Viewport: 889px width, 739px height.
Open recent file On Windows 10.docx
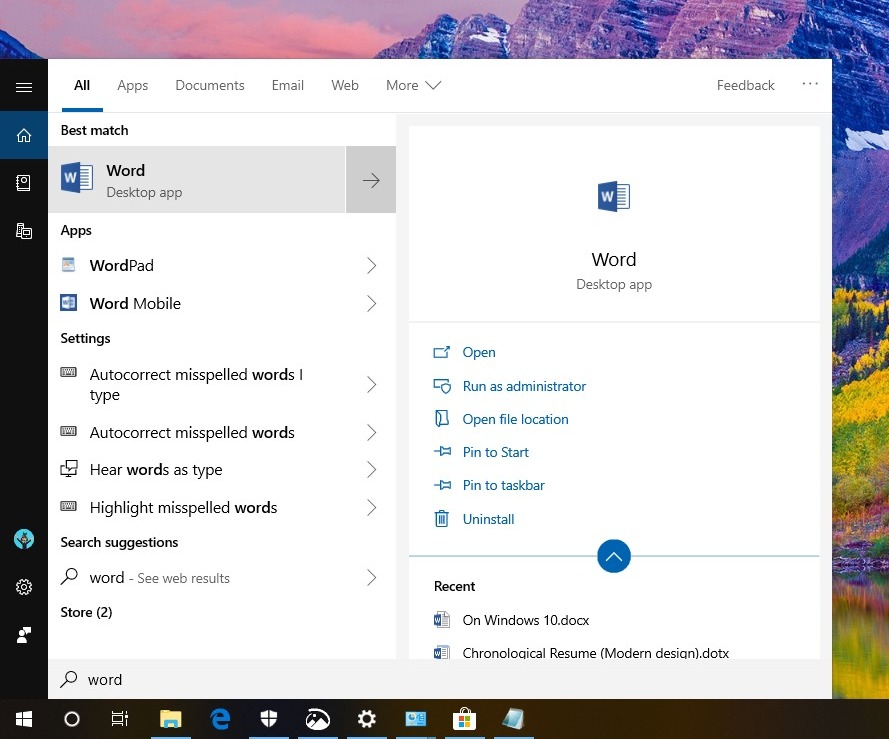click(526, 620)
